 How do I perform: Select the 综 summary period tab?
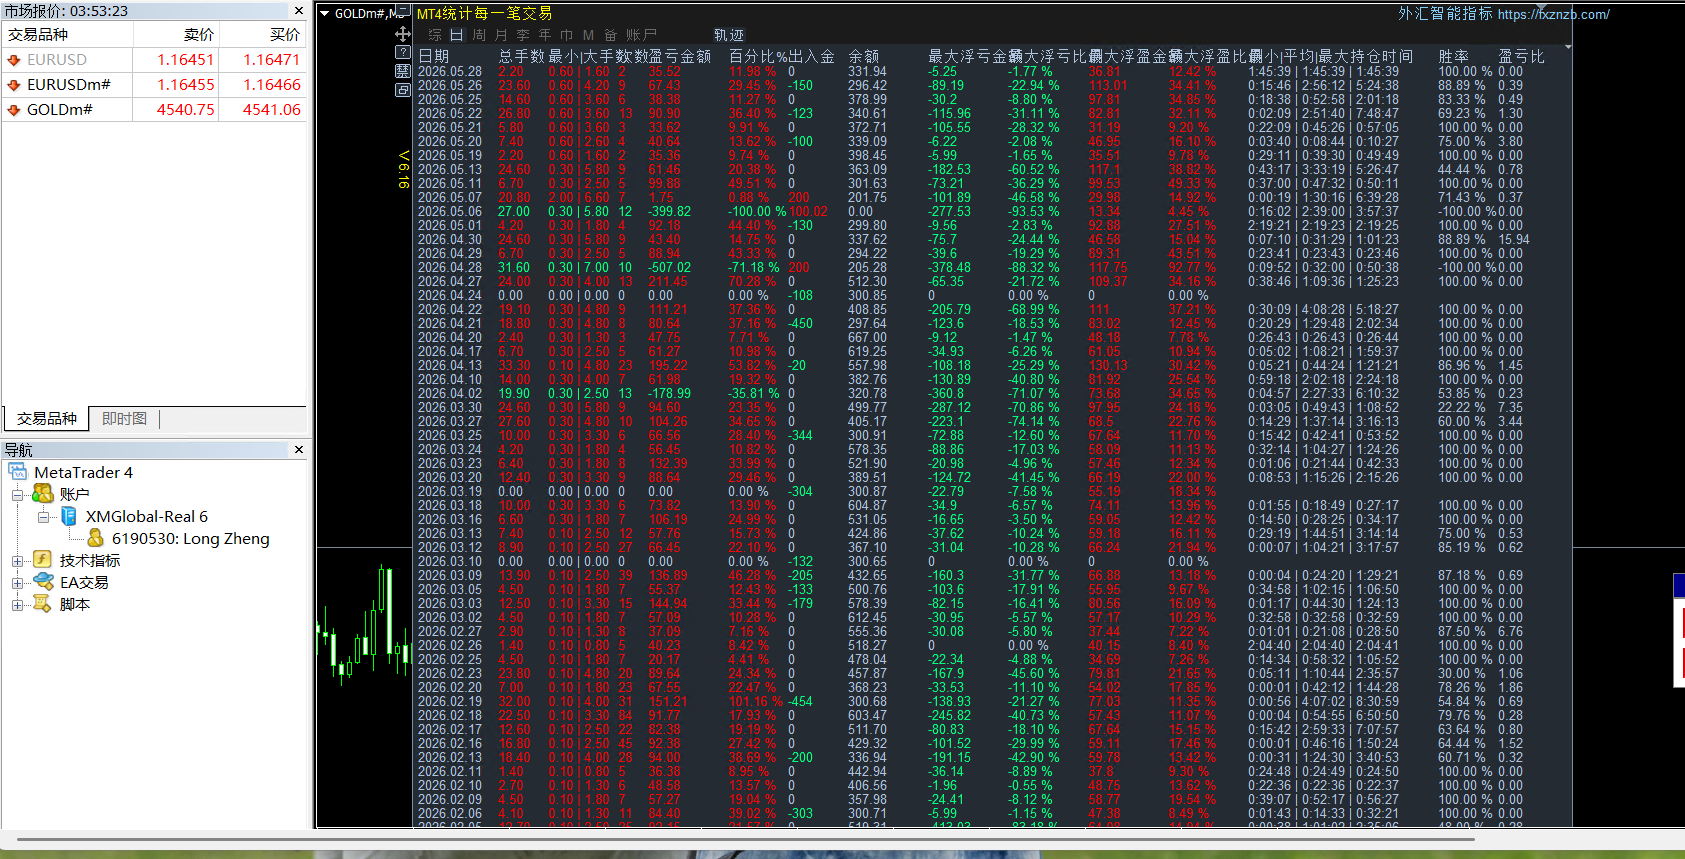[x=435, y=35]
